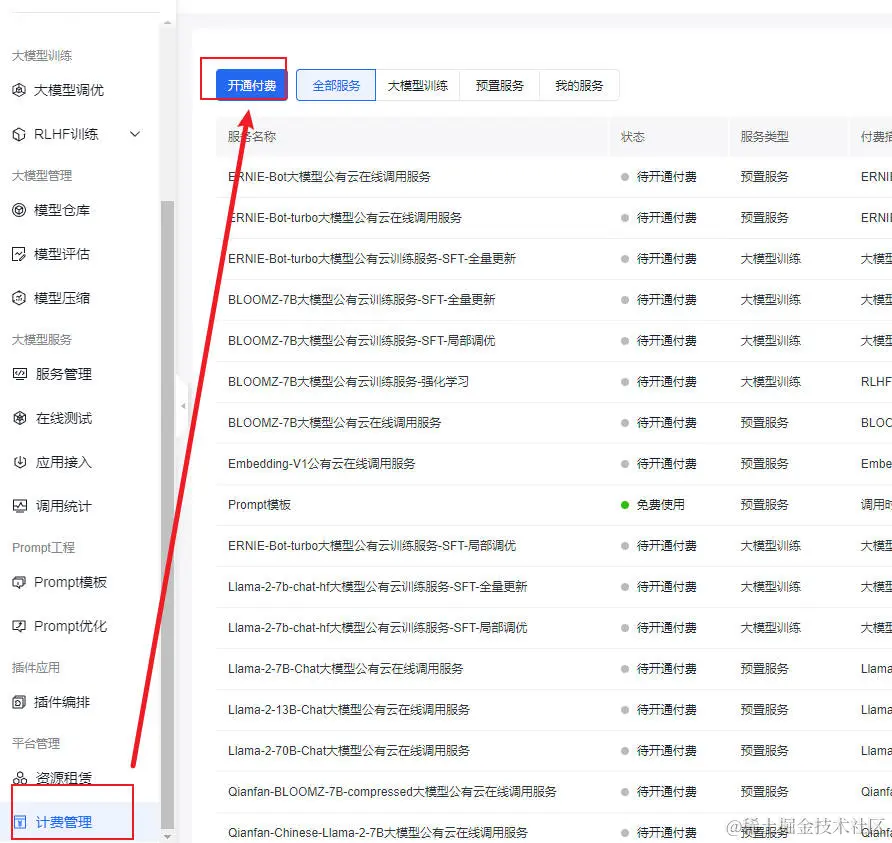Click the 计费管理 sidebar icon

[x=20, y=822]
